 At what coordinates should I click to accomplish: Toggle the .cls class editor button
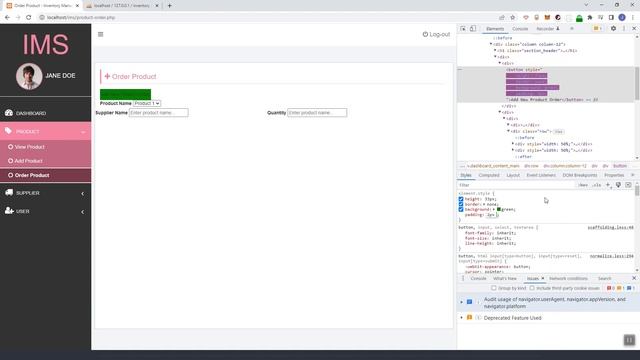[597, 185]
